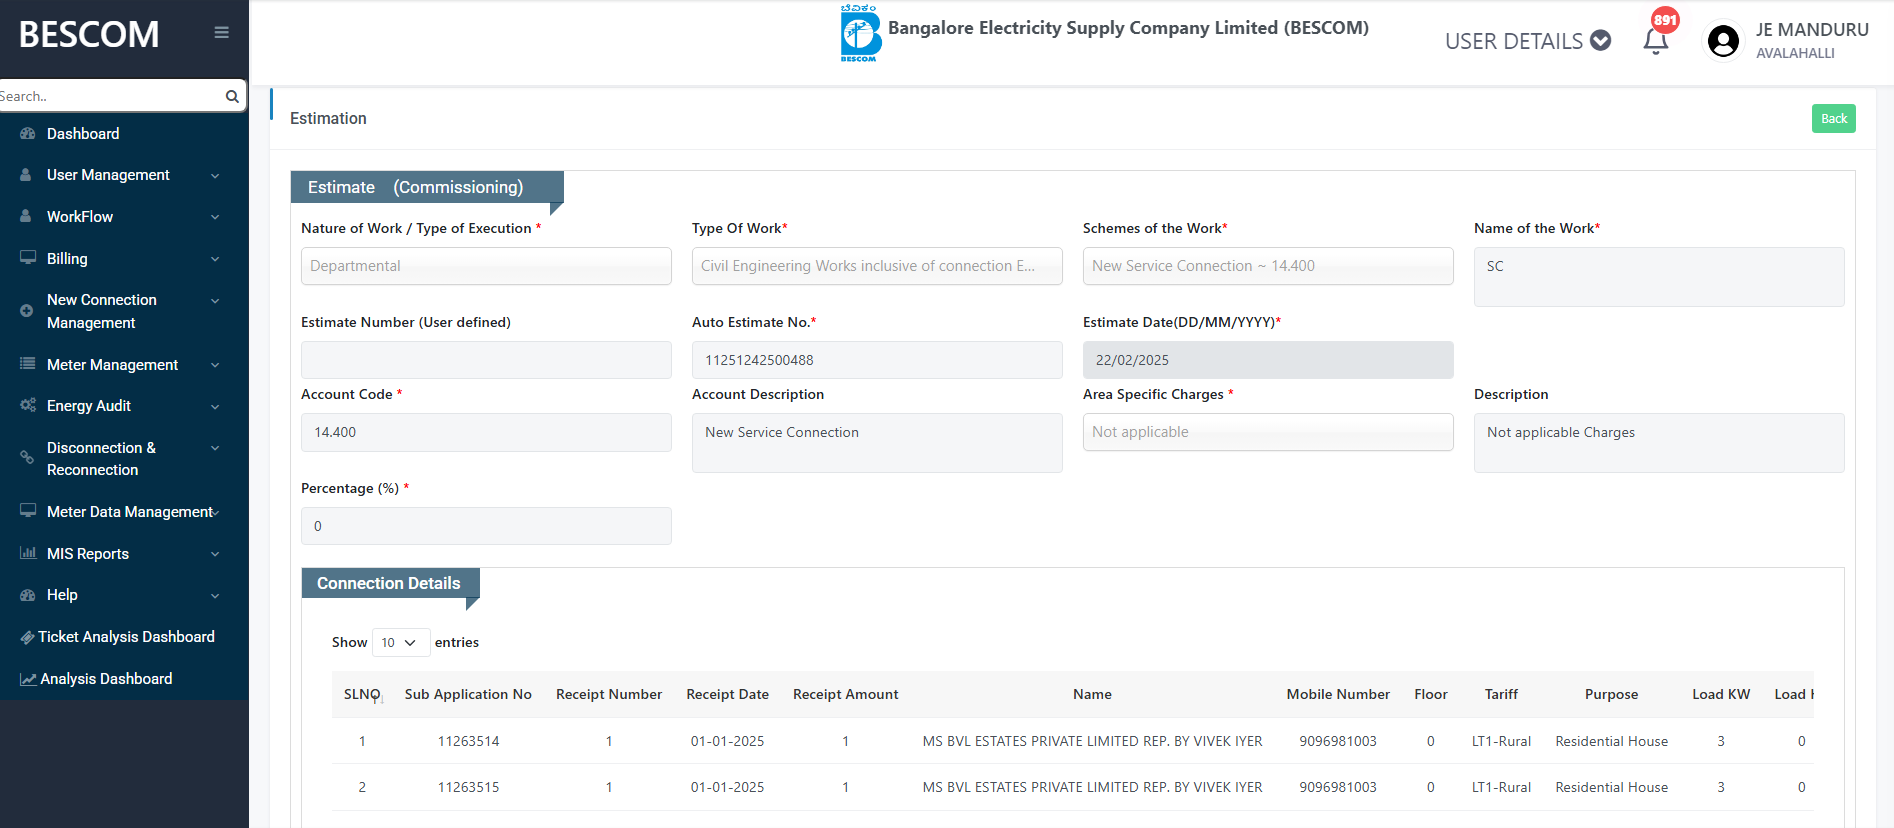Click the Estimate Date field

pos(1268,360)
